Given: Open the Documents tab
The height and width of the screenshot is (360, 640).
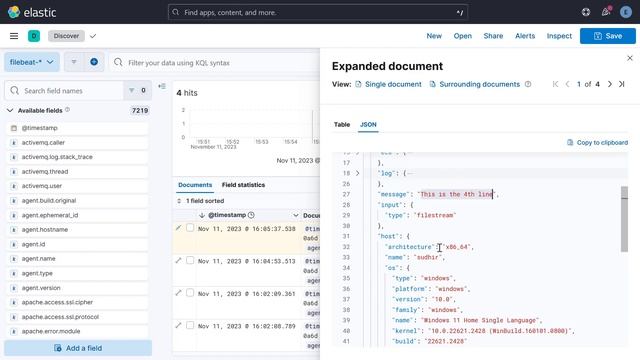Looking at the screenshot, I should pyautogui.click(x=195, y=185).
